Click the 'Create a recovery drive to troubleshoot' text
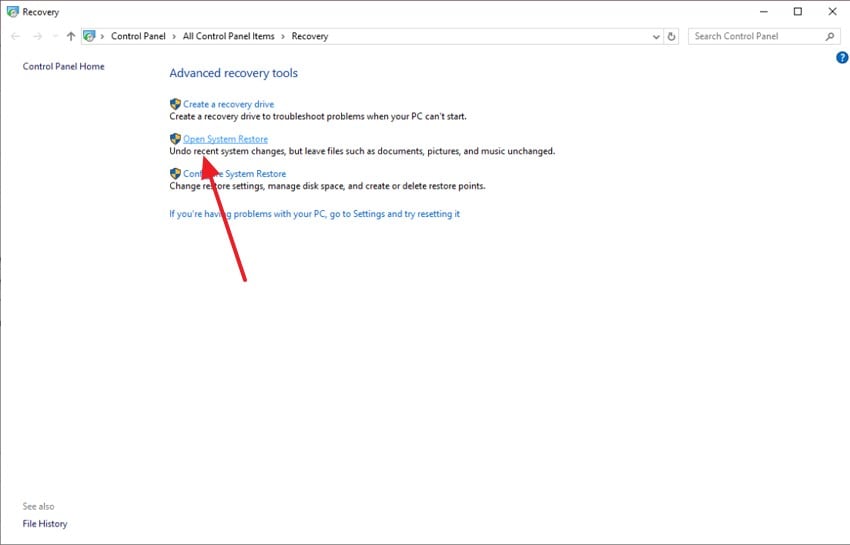850x545 pixels. pyautogui.click(x=318, y=116)
